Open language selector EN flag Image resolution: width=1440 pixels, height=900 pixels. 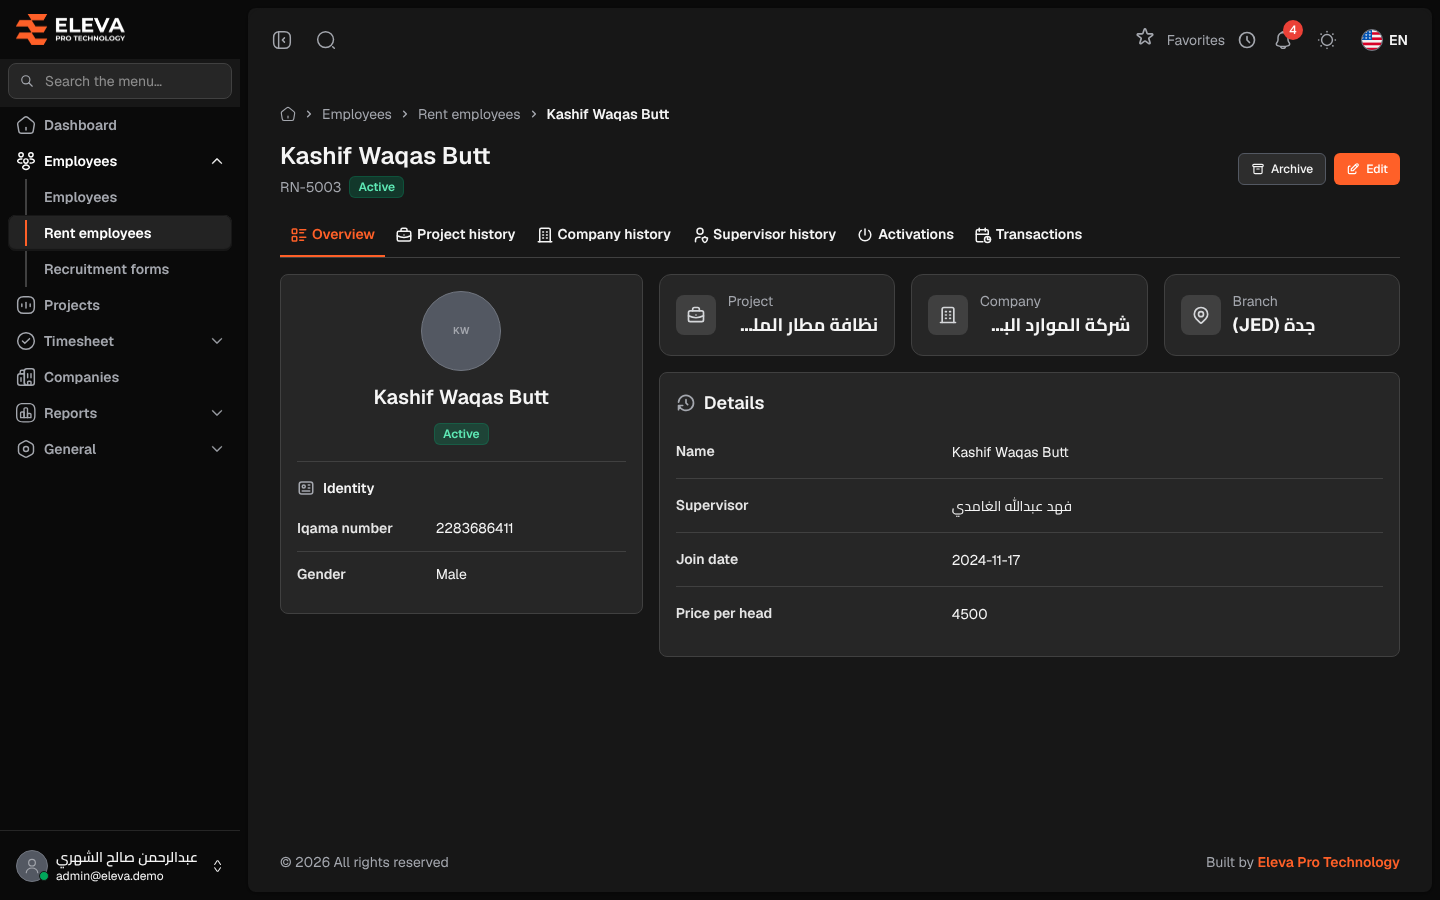(1384, 40)
